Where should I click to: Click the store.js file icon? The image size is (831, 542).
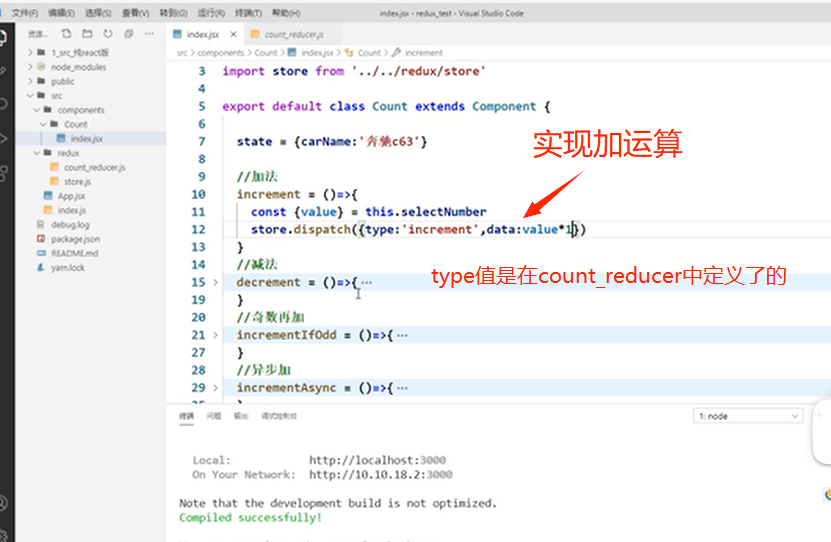click(x=54, y=182)
